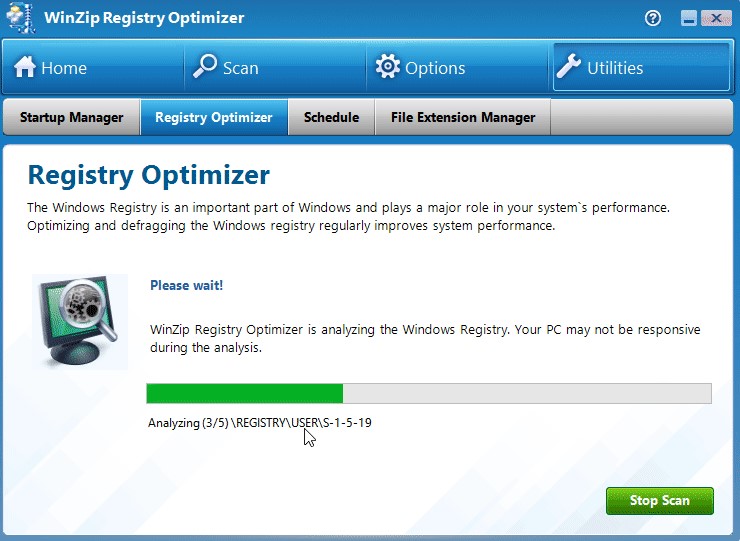This screenshot has height=541, width=740.
Task: Minimize the WinZip Registry Optimizer window
Action: [x=689, y=18]
